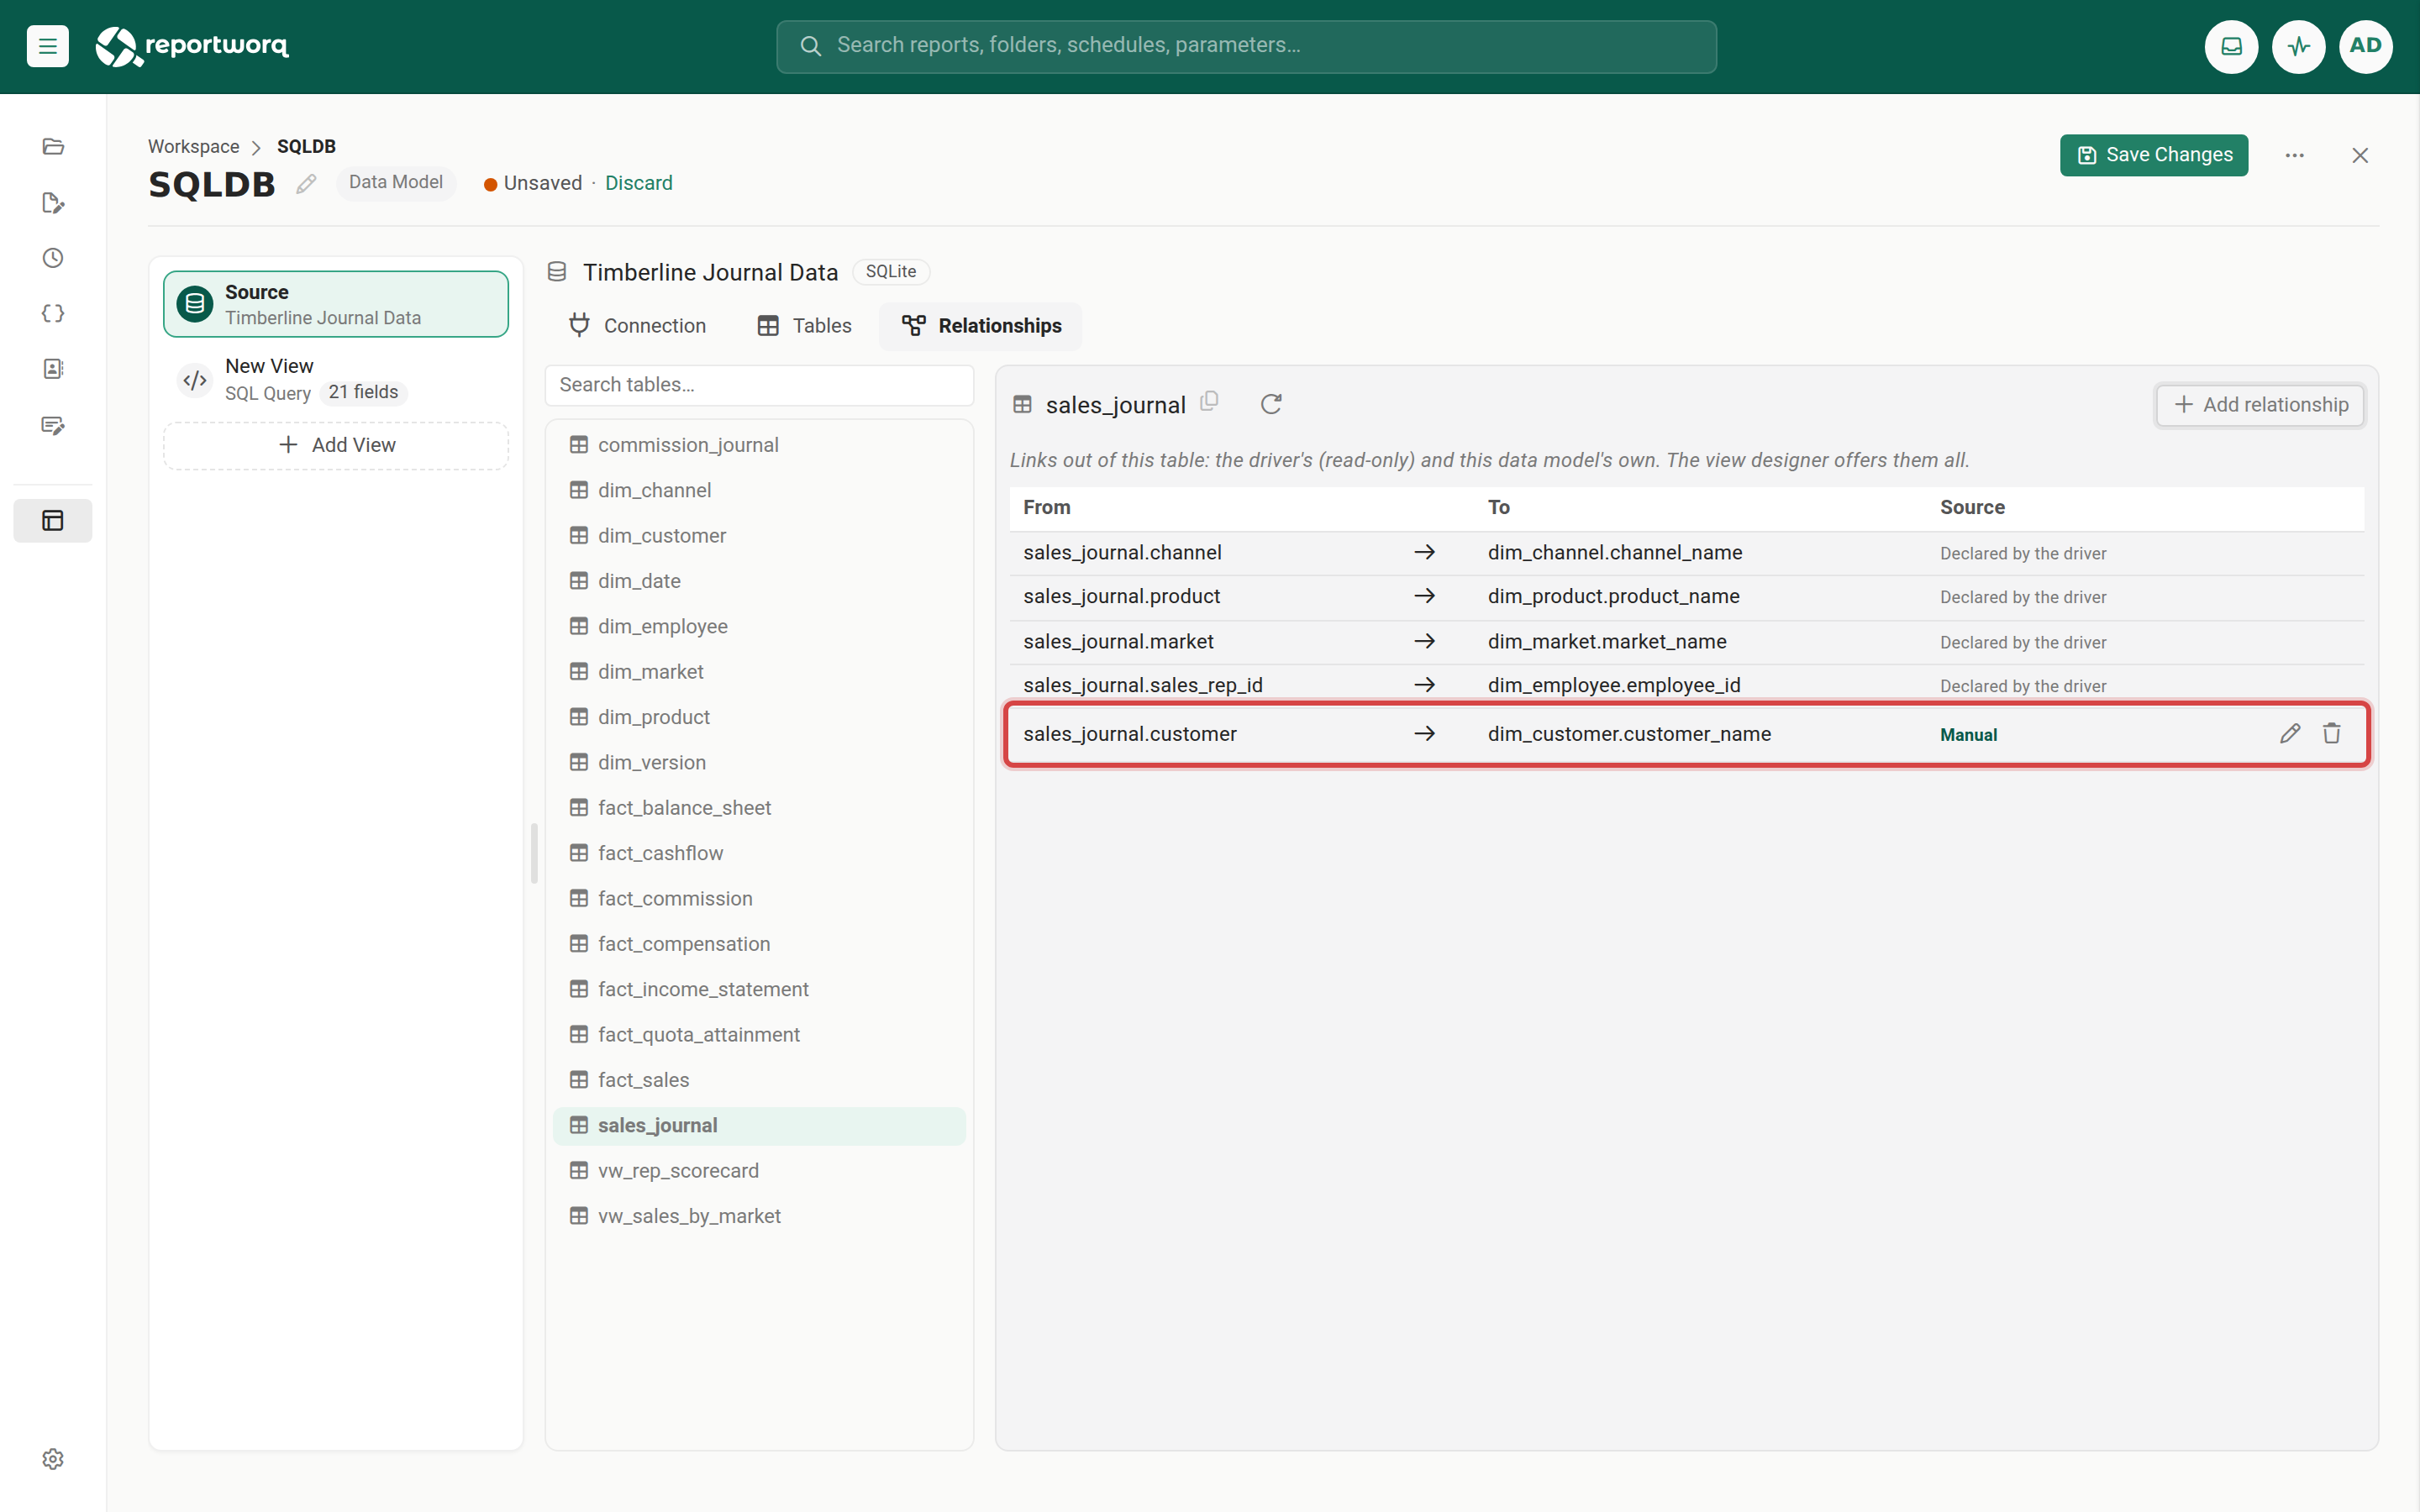
Task: Select the dim_product table
Action: point(759,717)
